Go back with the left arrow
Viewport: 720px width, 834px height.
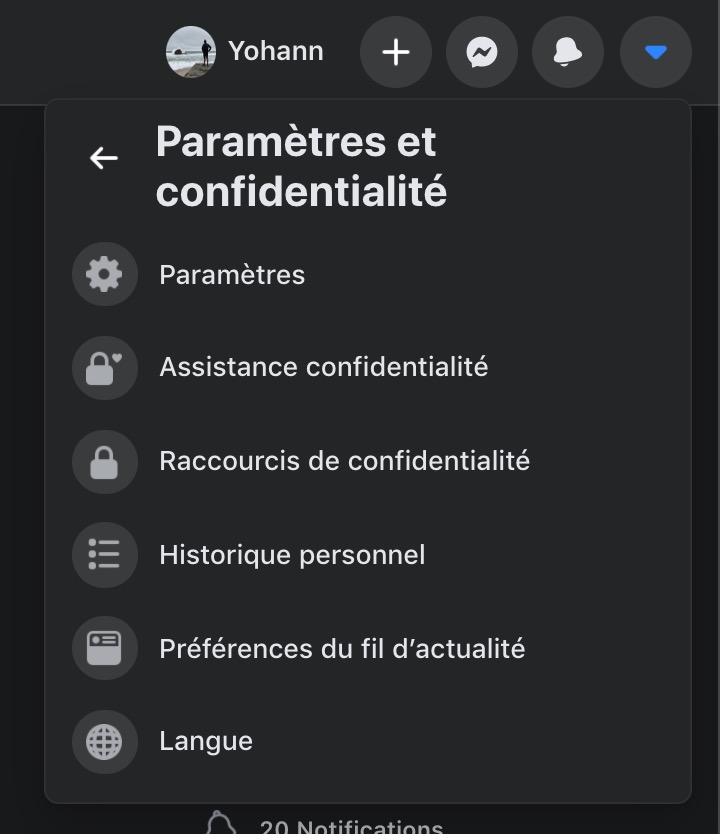(104, 158)
